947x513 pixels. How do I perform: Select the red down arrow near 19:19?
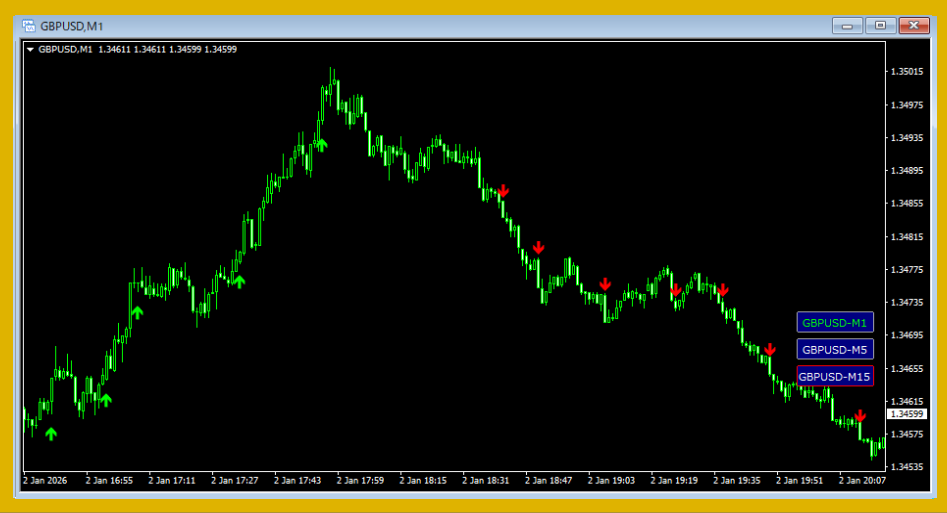click(x=676, y=290)
